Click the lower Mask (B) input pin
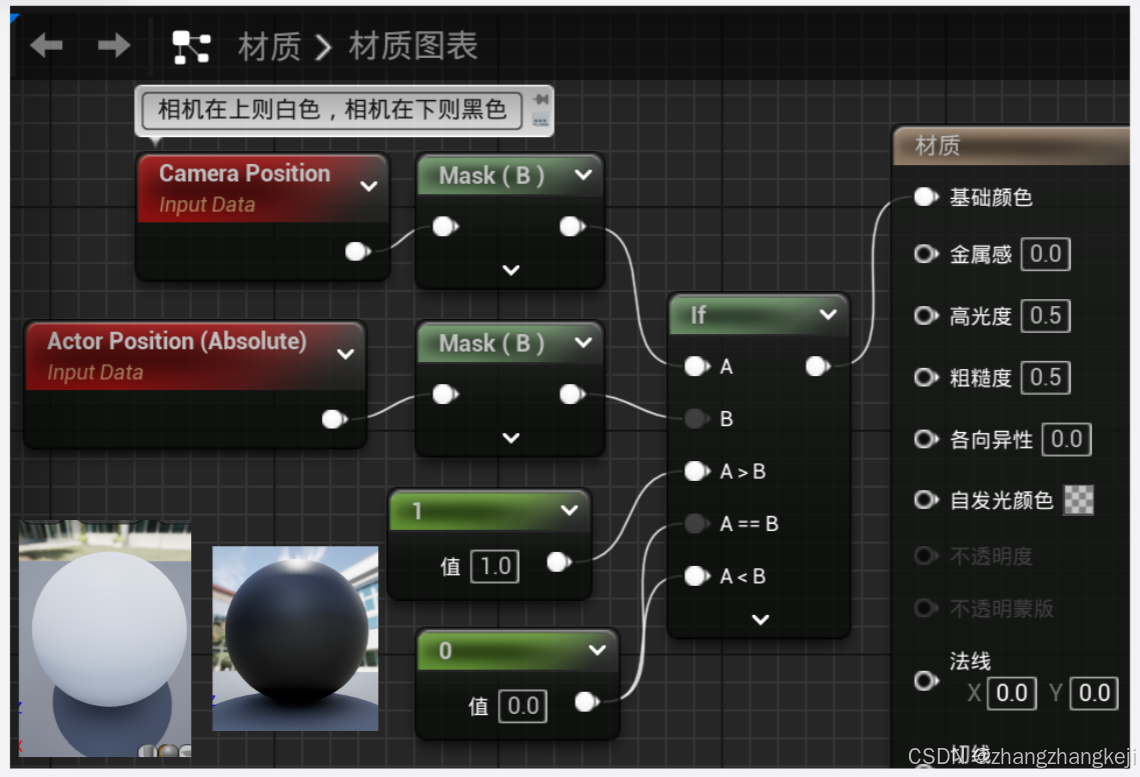This screenshot has height=777, width=1140. [445, 395]
